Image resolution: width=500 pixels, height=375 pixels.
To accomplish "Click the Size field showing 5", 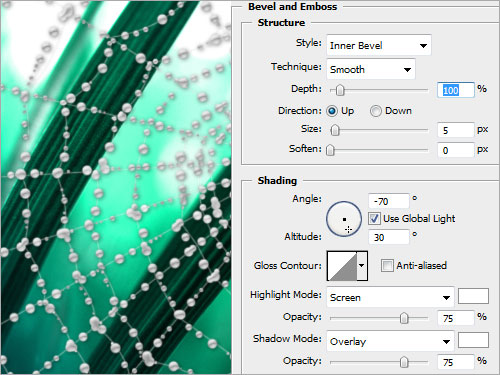I will tap(456, 130).
